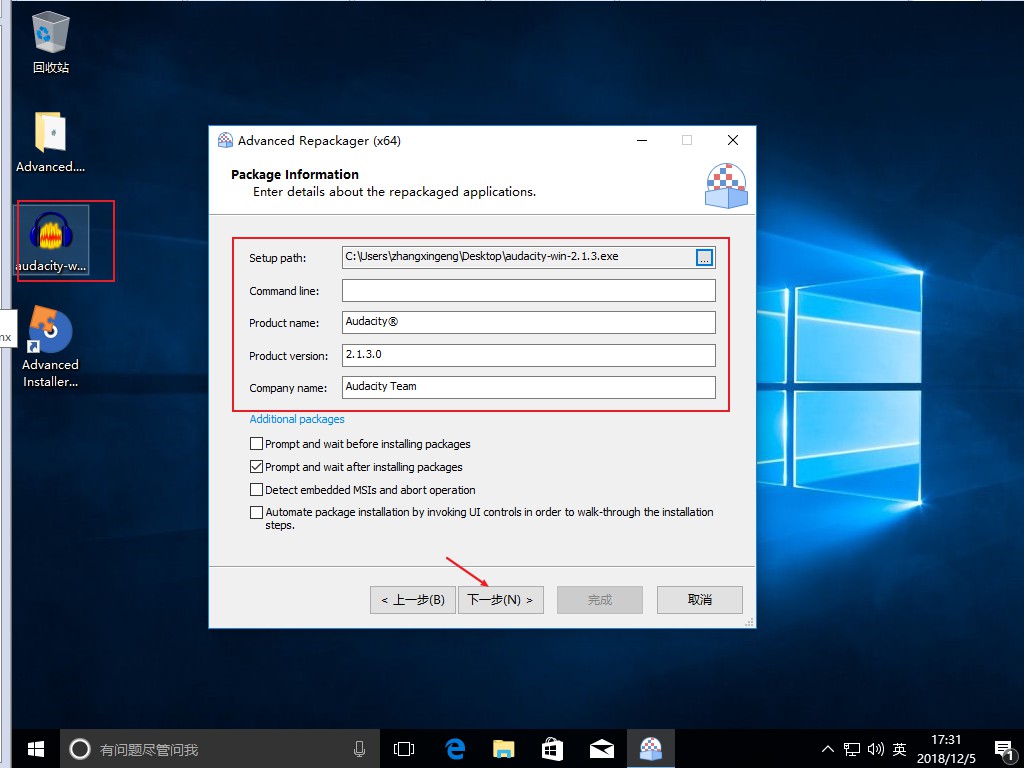Screen dimensions: 1024x768
Task: Open the Action Center notification icon
Action: 1004,749
